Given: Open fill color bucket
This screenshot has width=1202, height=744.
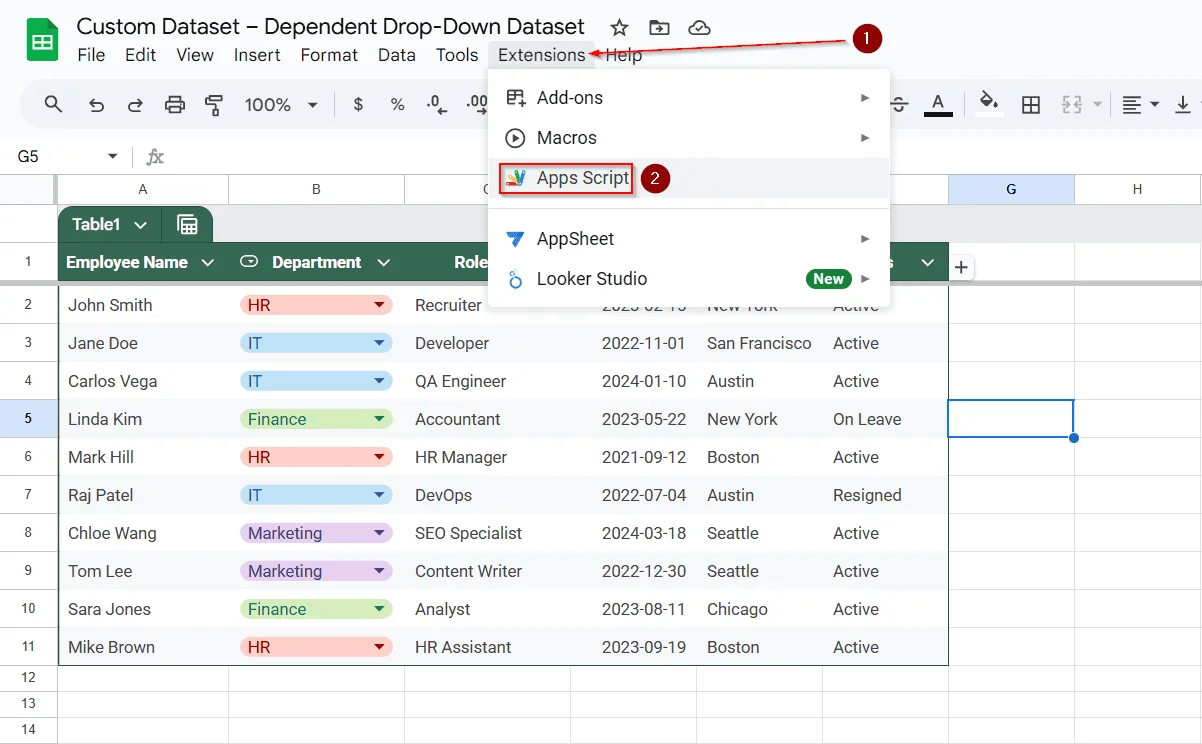Looking at the screenshot, I should click(989, 104).
